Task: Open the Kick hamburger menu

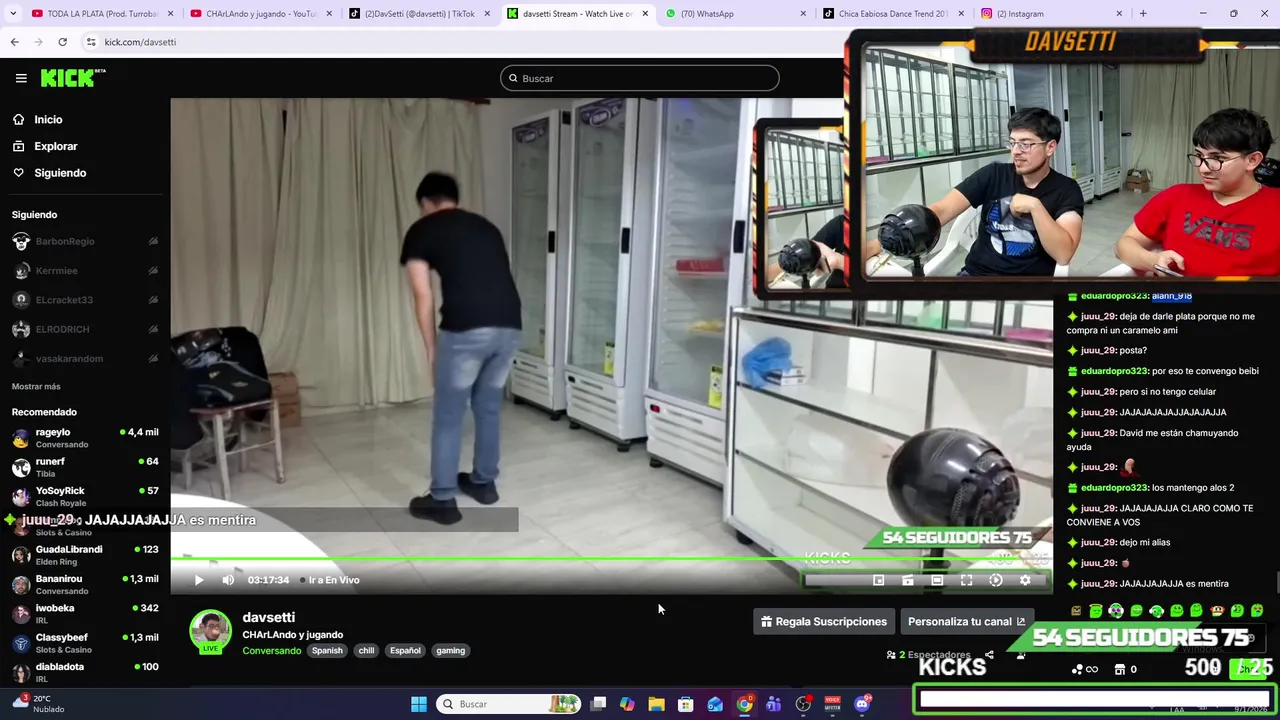Action: 21,78
